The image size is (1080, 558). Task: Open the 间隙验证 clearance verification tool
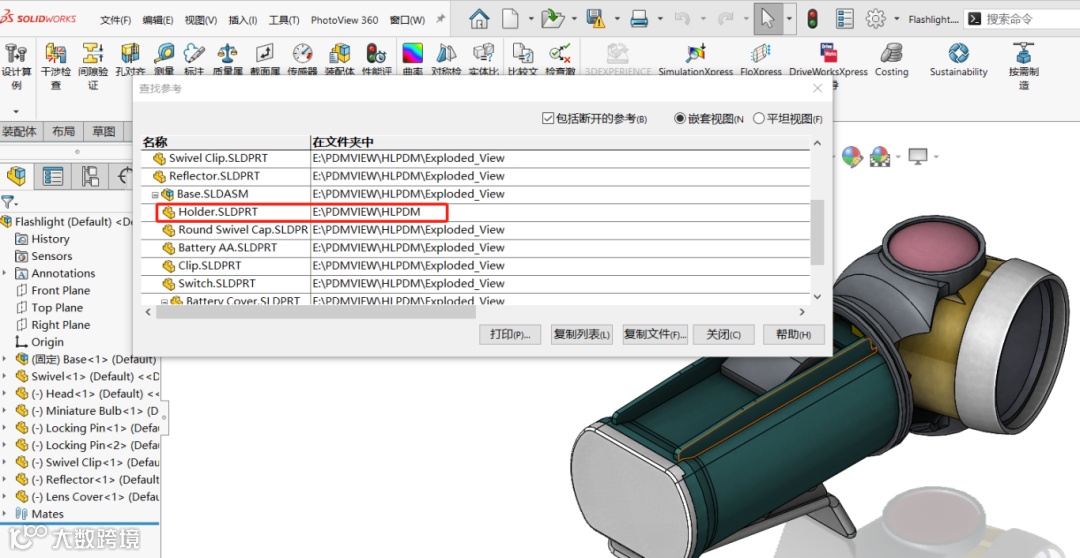pos(93,65)
